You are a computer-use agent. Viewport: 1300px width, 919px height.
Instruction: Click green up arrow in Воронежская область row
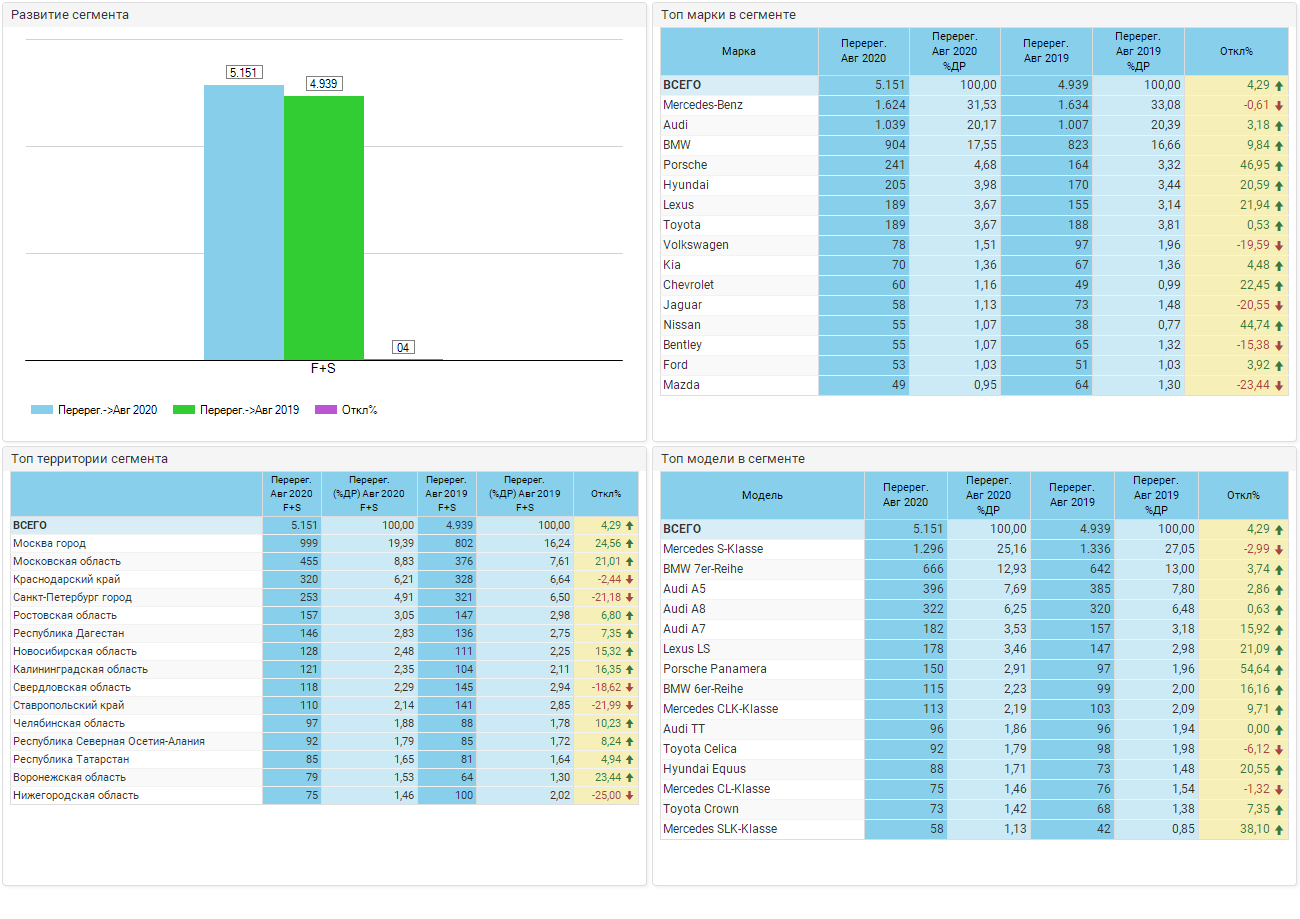[630, 777]
